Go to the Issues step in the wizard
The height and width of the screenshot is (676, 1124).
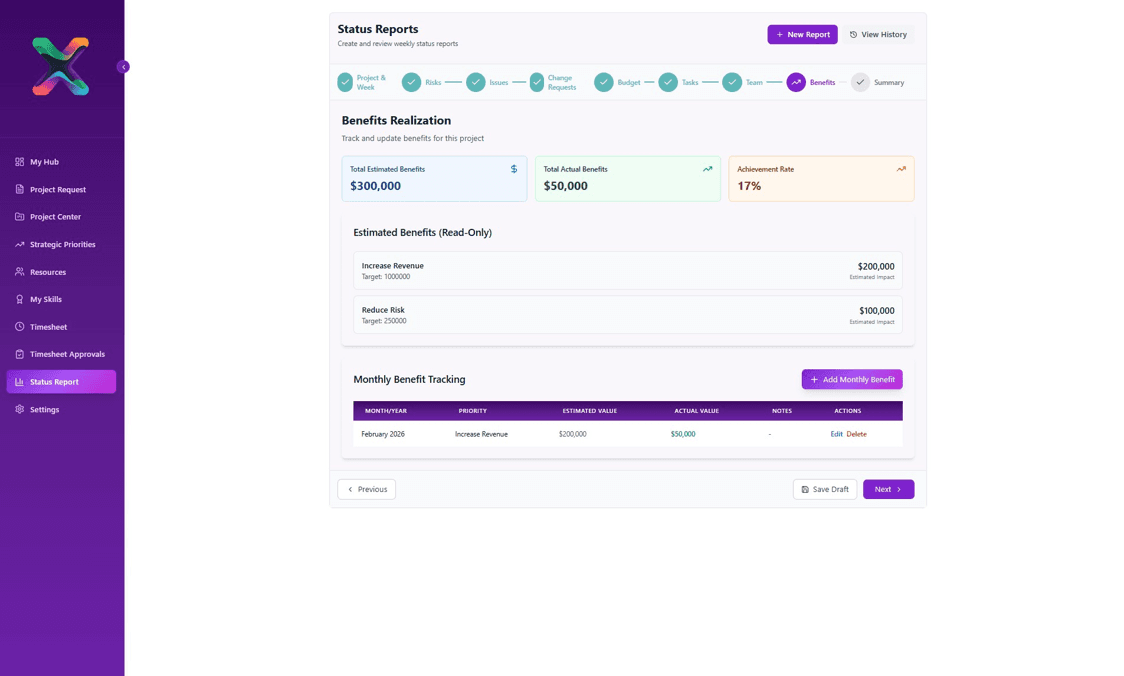[476, 82]
